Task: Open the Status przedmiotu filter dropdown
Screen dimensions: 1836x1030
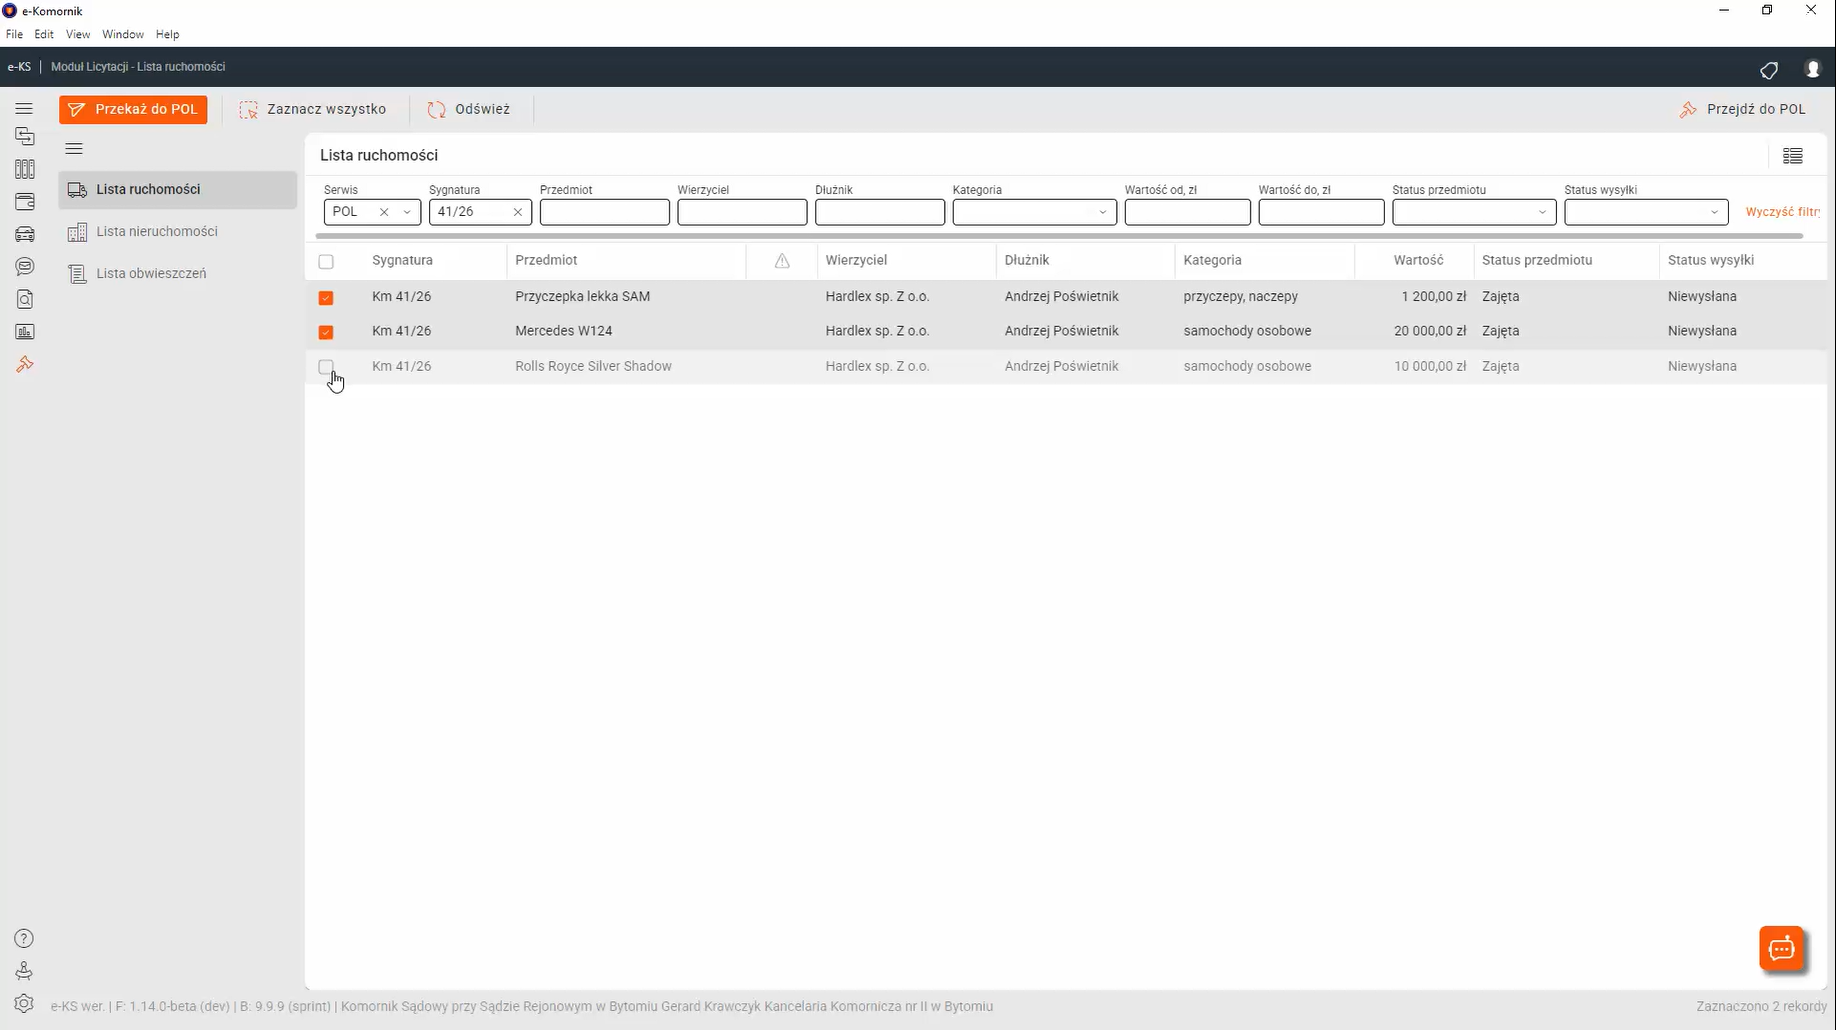Action: (x=1473, y=212)
